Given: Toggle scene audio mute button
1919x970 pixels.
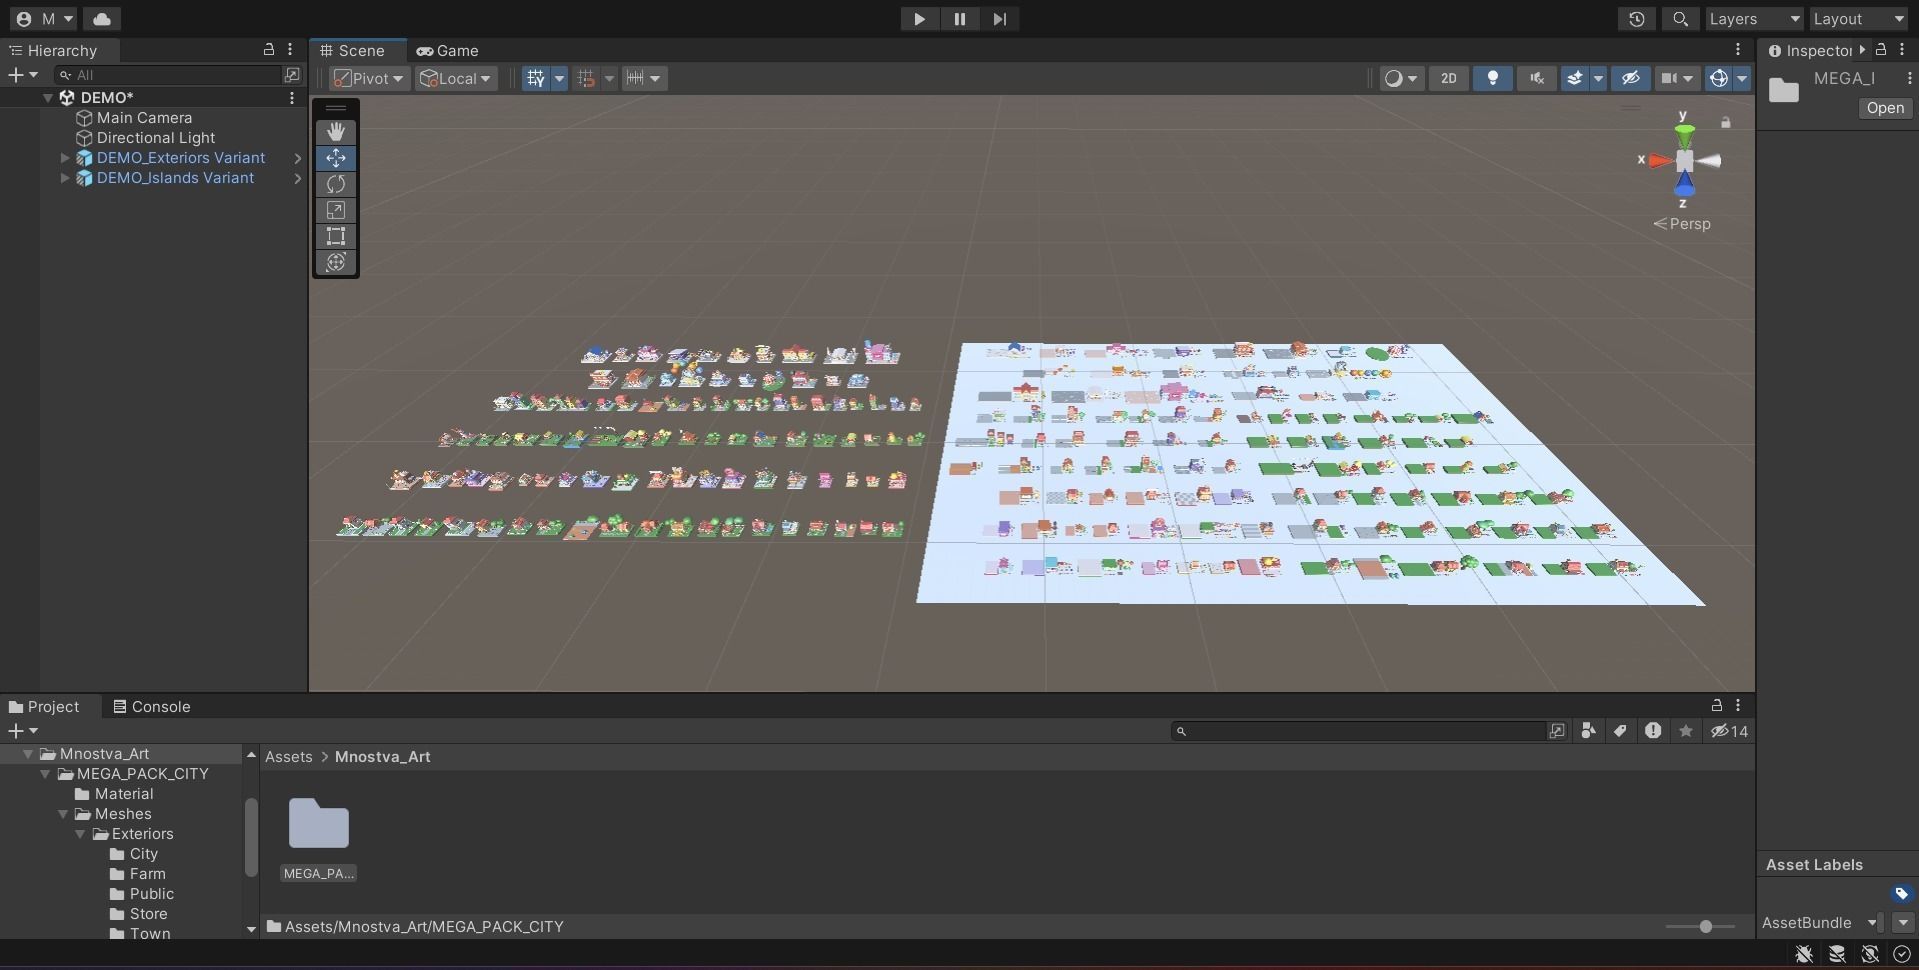Looking at the screenshot, I should pyautogui.click(x=1537, y=78).
